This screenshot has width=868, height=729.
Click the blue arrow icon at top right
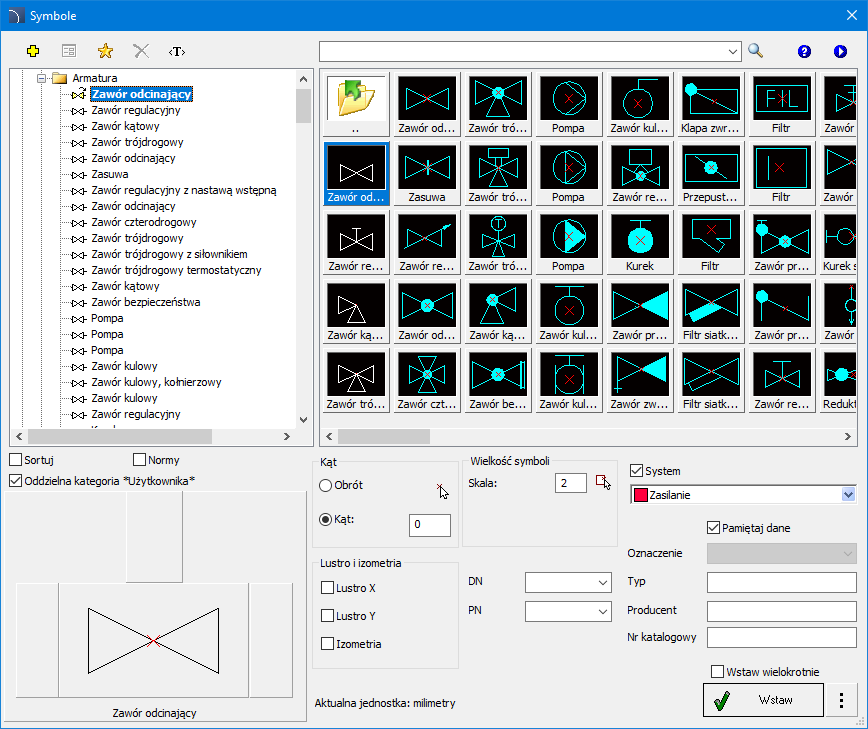pos(840,51)
